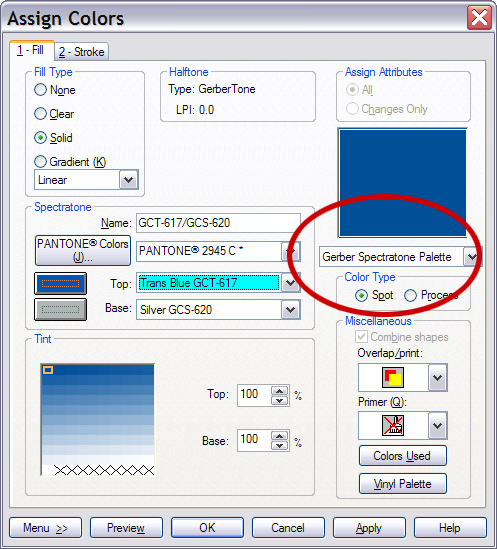
Task: Click the Overlap/print overprint icon
Action: pos(393,377)
